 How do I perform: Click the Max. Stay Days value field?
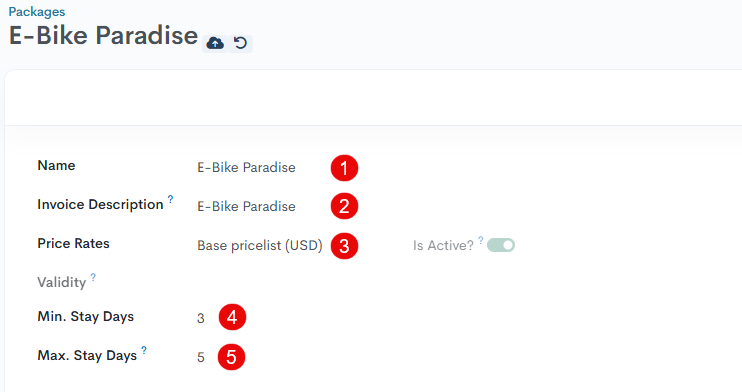click(x=201, y=357)
